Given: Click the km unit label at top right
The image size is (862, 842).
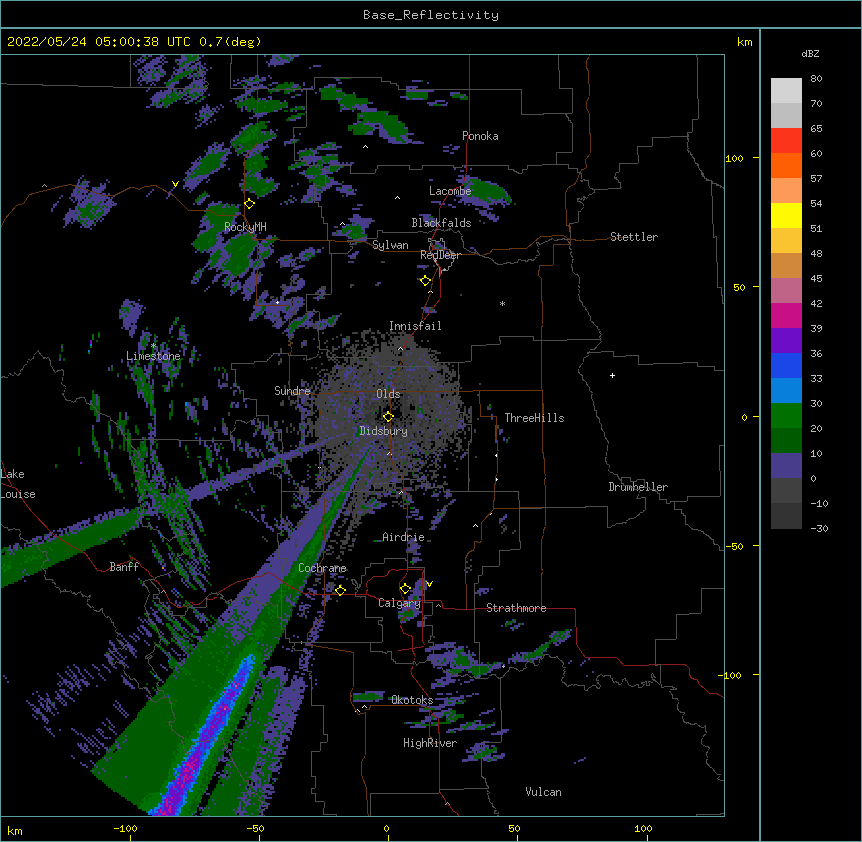Looking at the screenshot, I should point(744,42).
